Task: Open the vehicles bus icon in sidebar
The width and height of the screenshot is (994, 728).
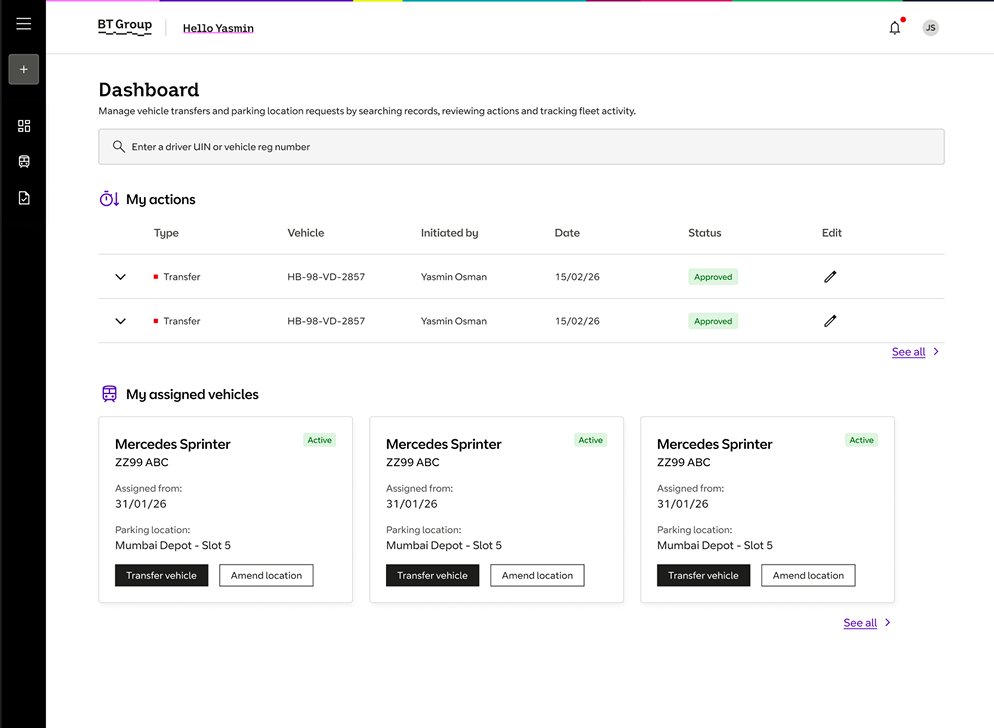Action: click(23, 162)
